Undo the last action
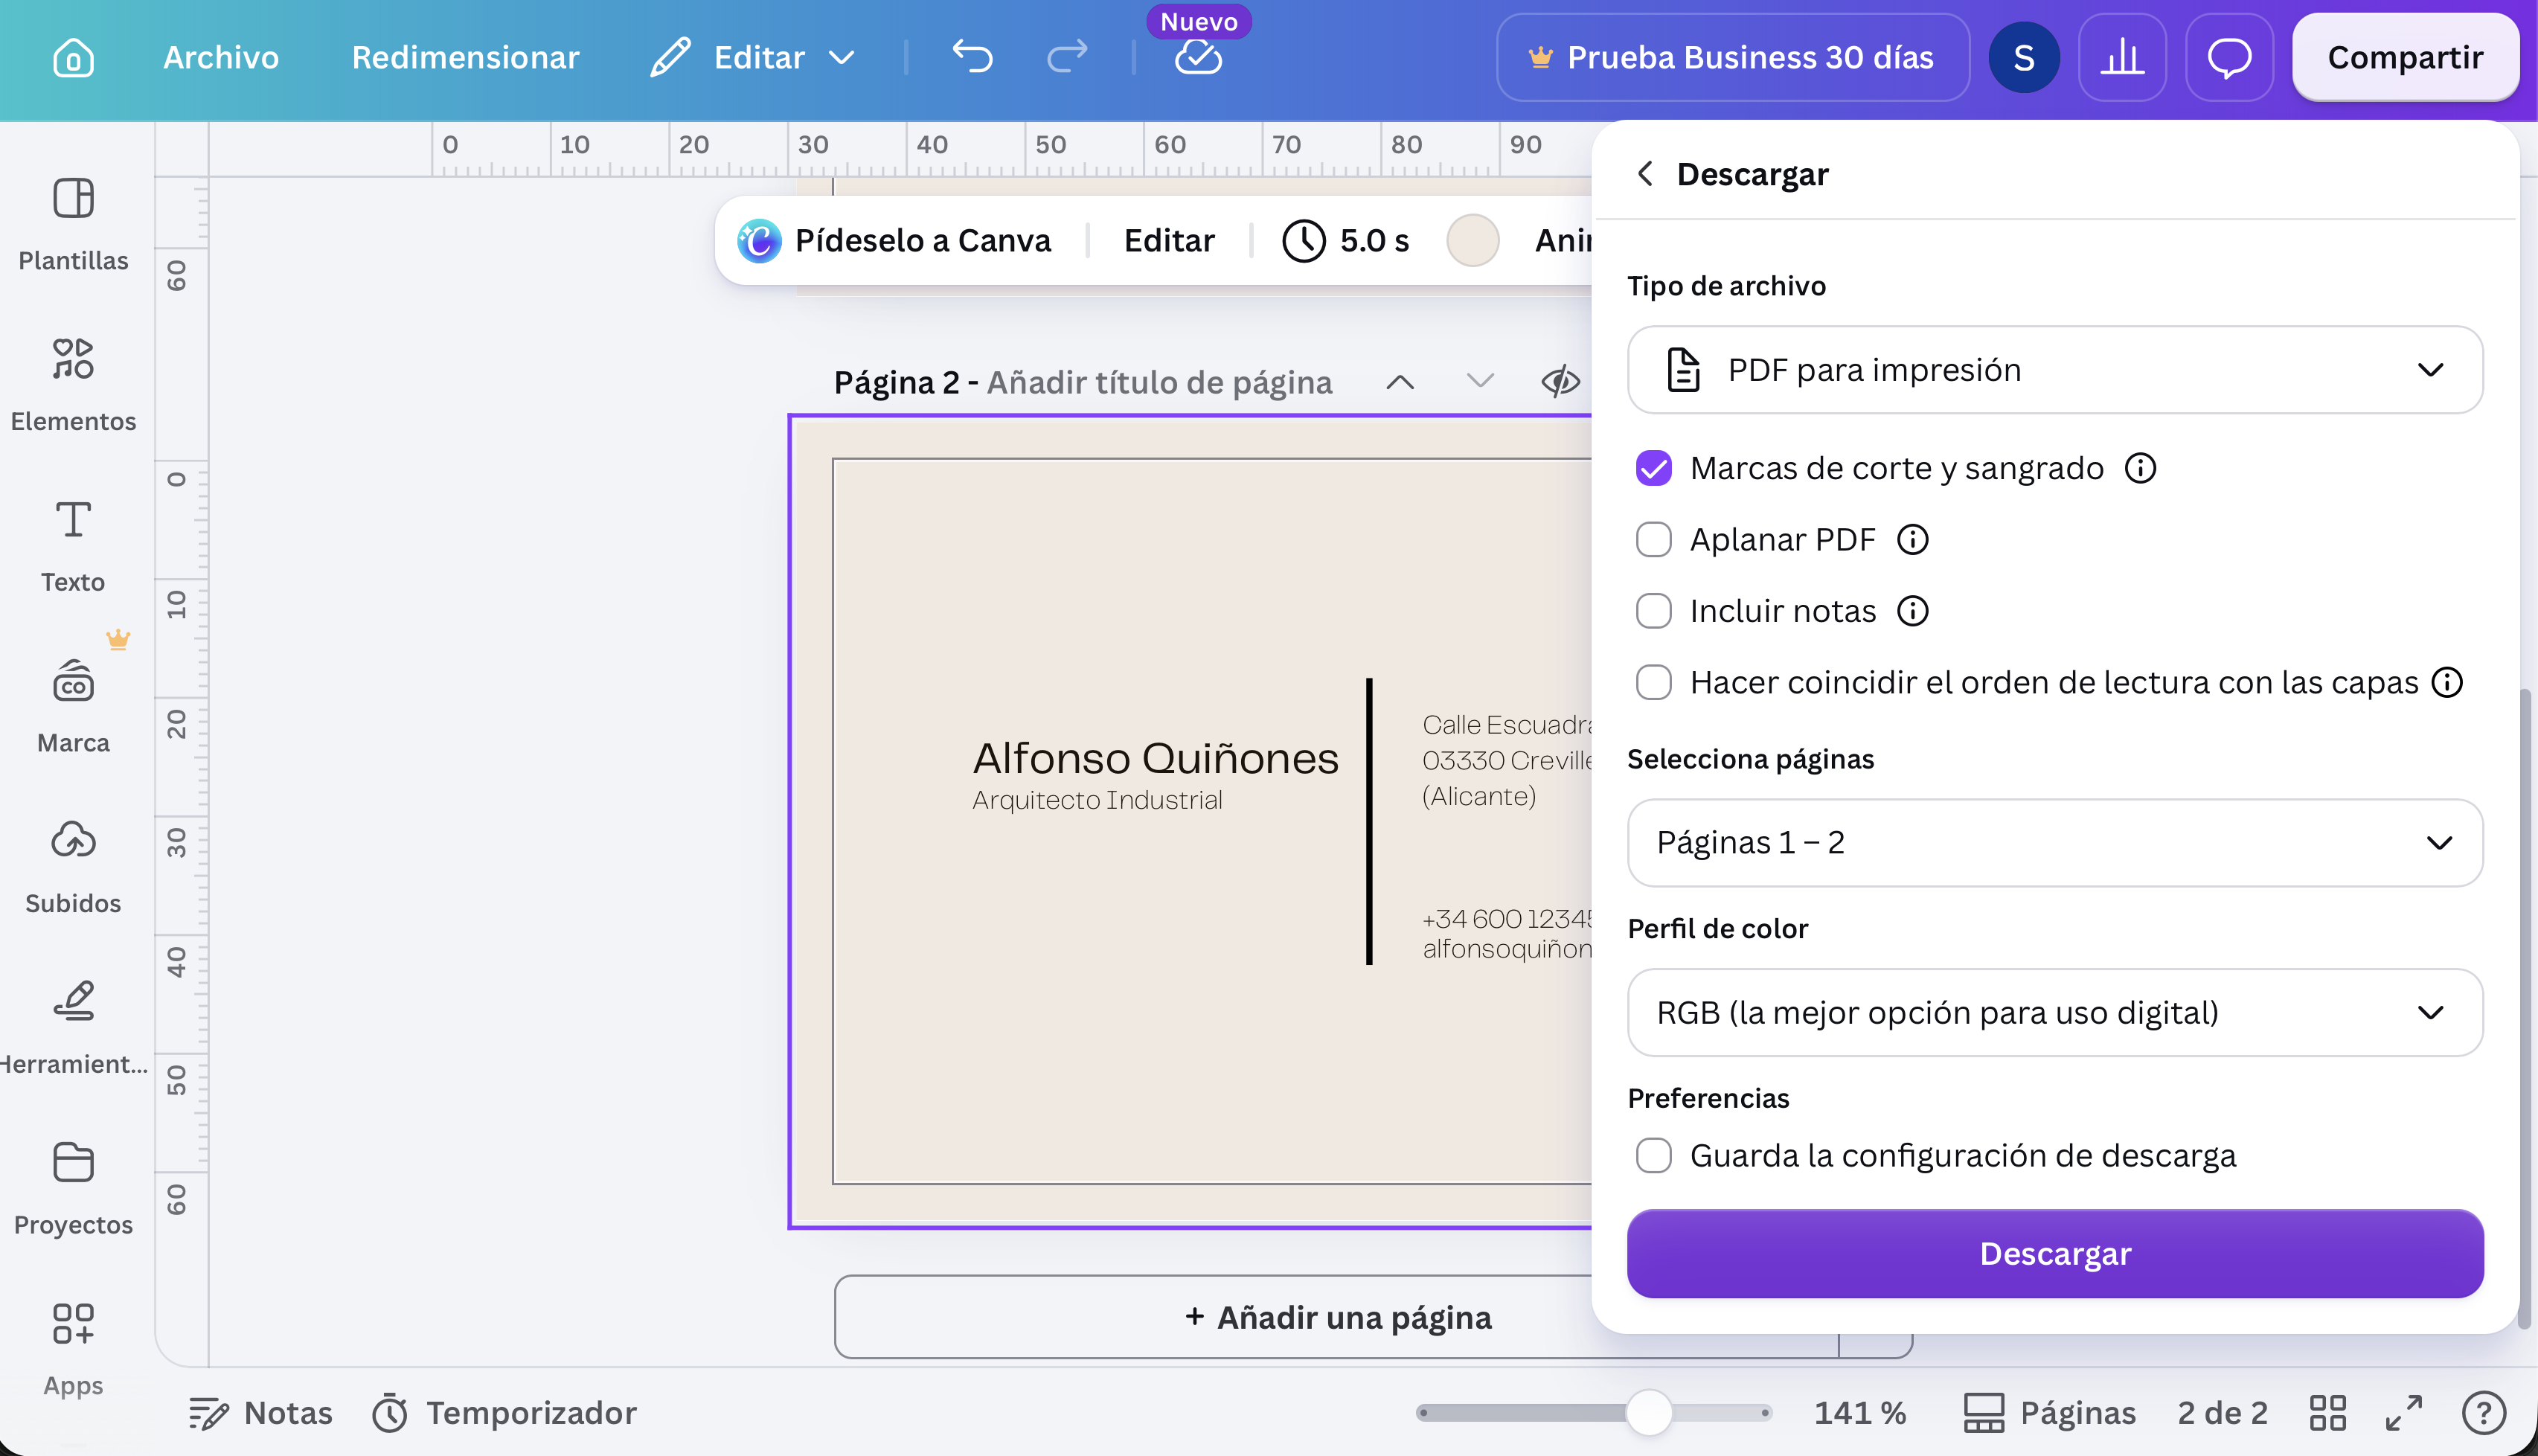The image size is (2538, 1456). [x=972, y=57]
